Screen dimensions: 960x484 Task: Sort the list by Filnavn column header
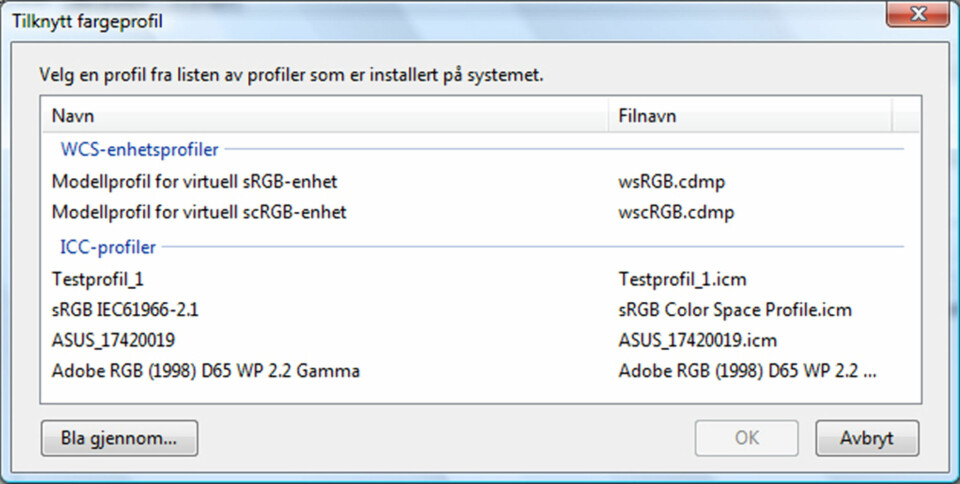(750, 116)
